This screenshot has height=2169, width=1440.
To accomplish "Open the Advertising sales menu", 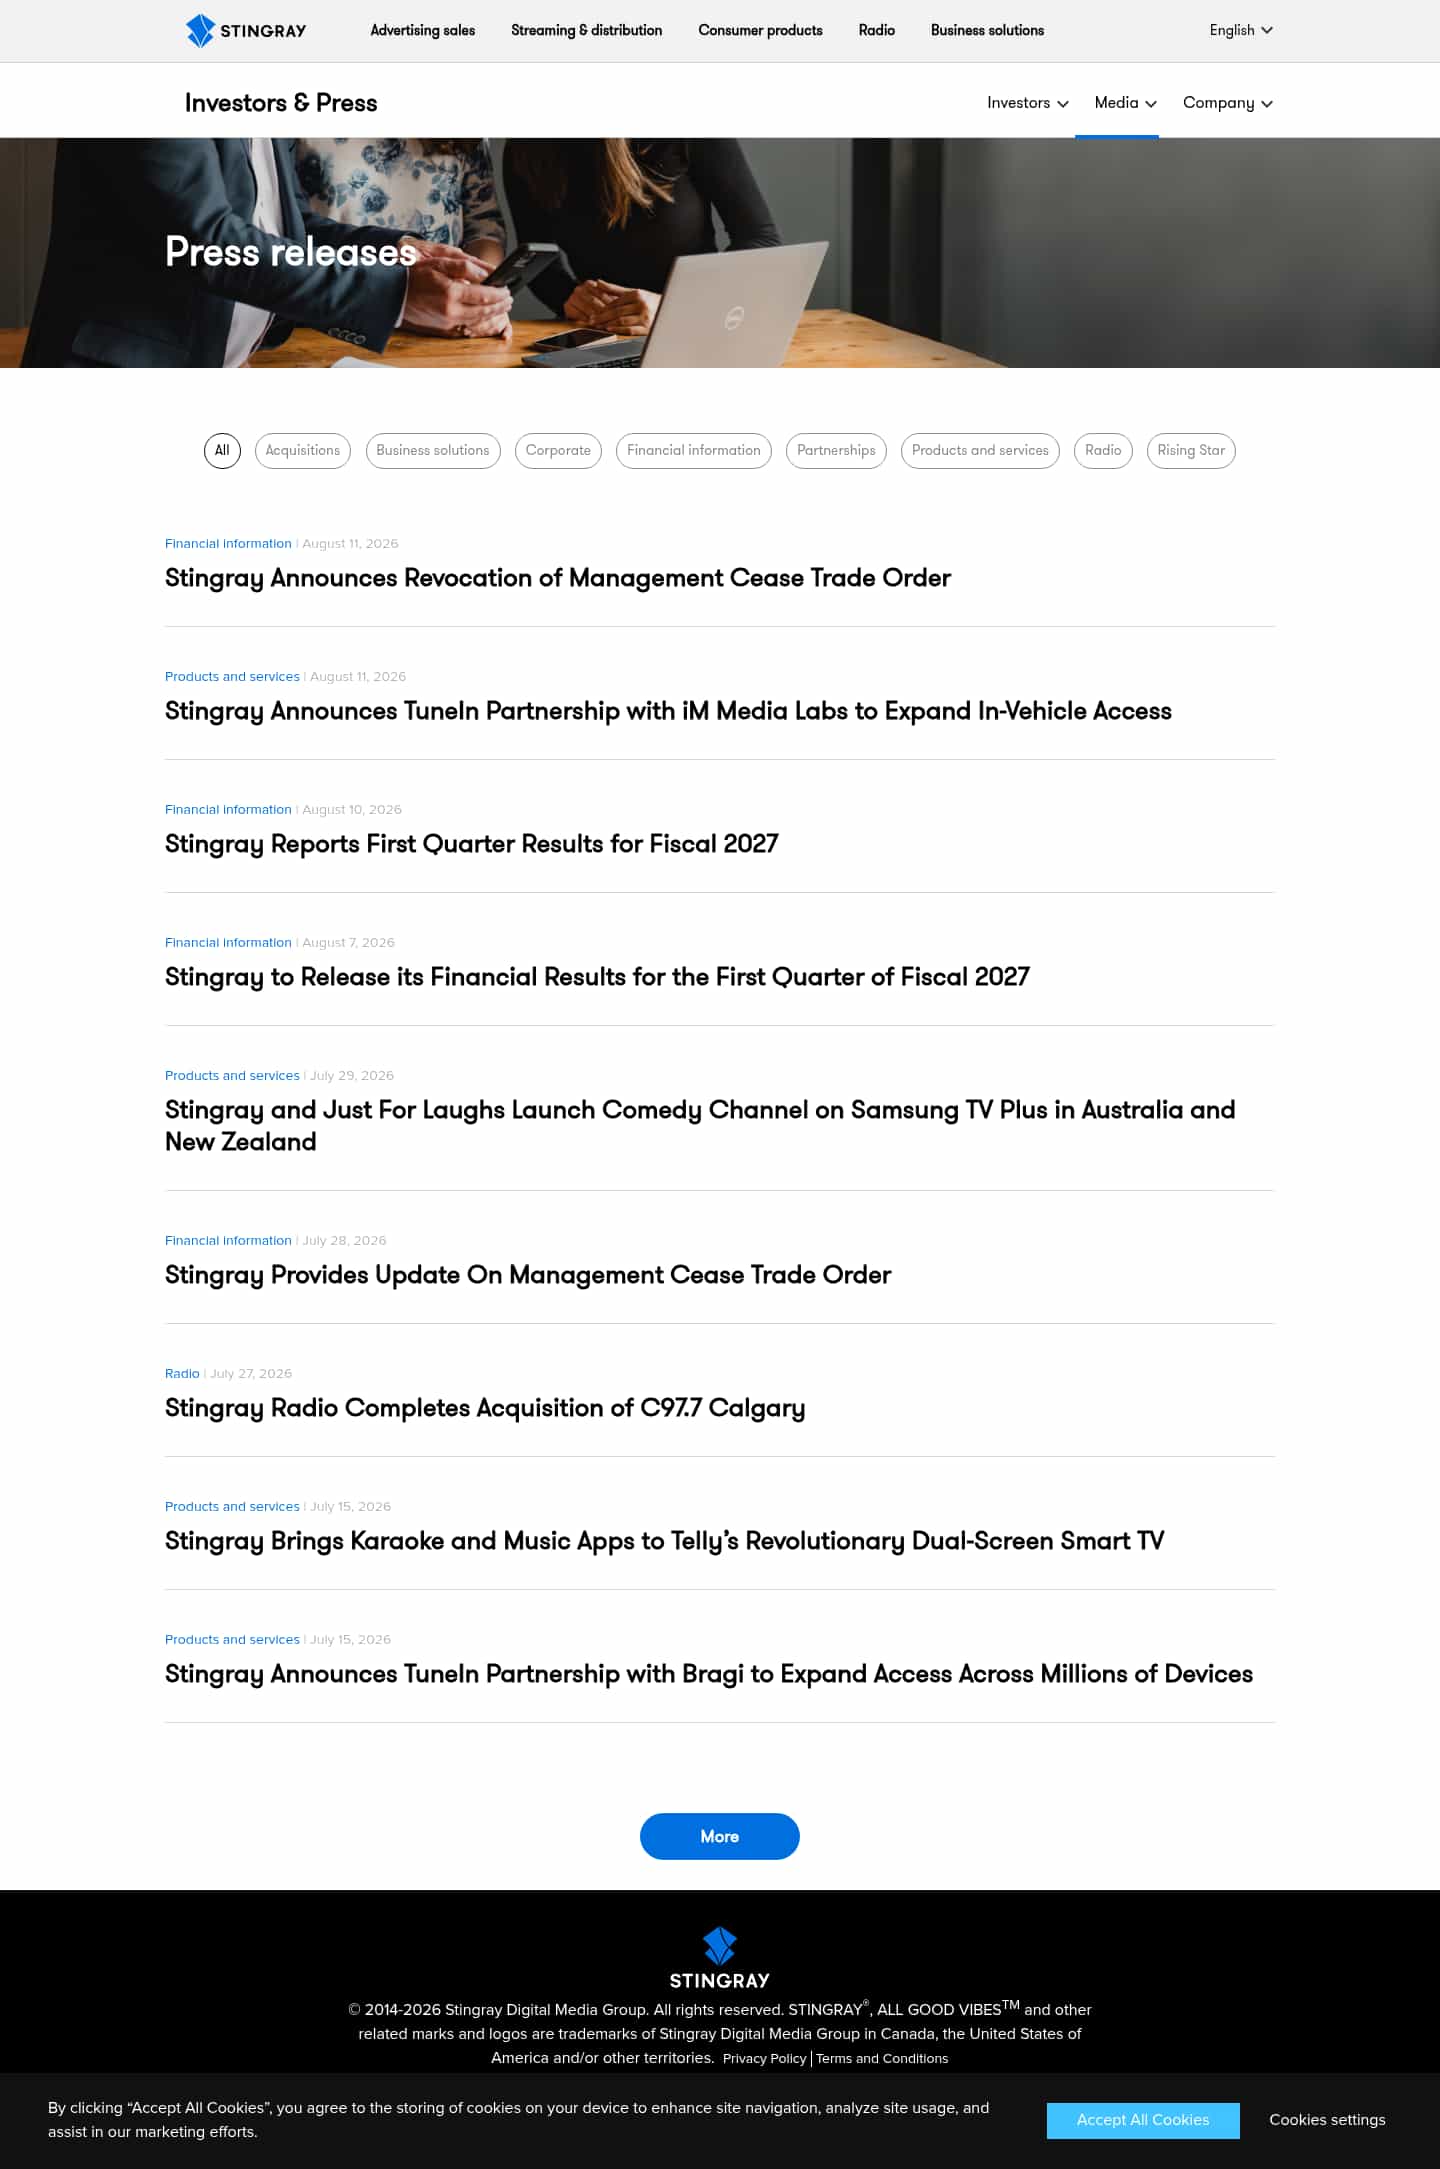I will pos(423,31).
